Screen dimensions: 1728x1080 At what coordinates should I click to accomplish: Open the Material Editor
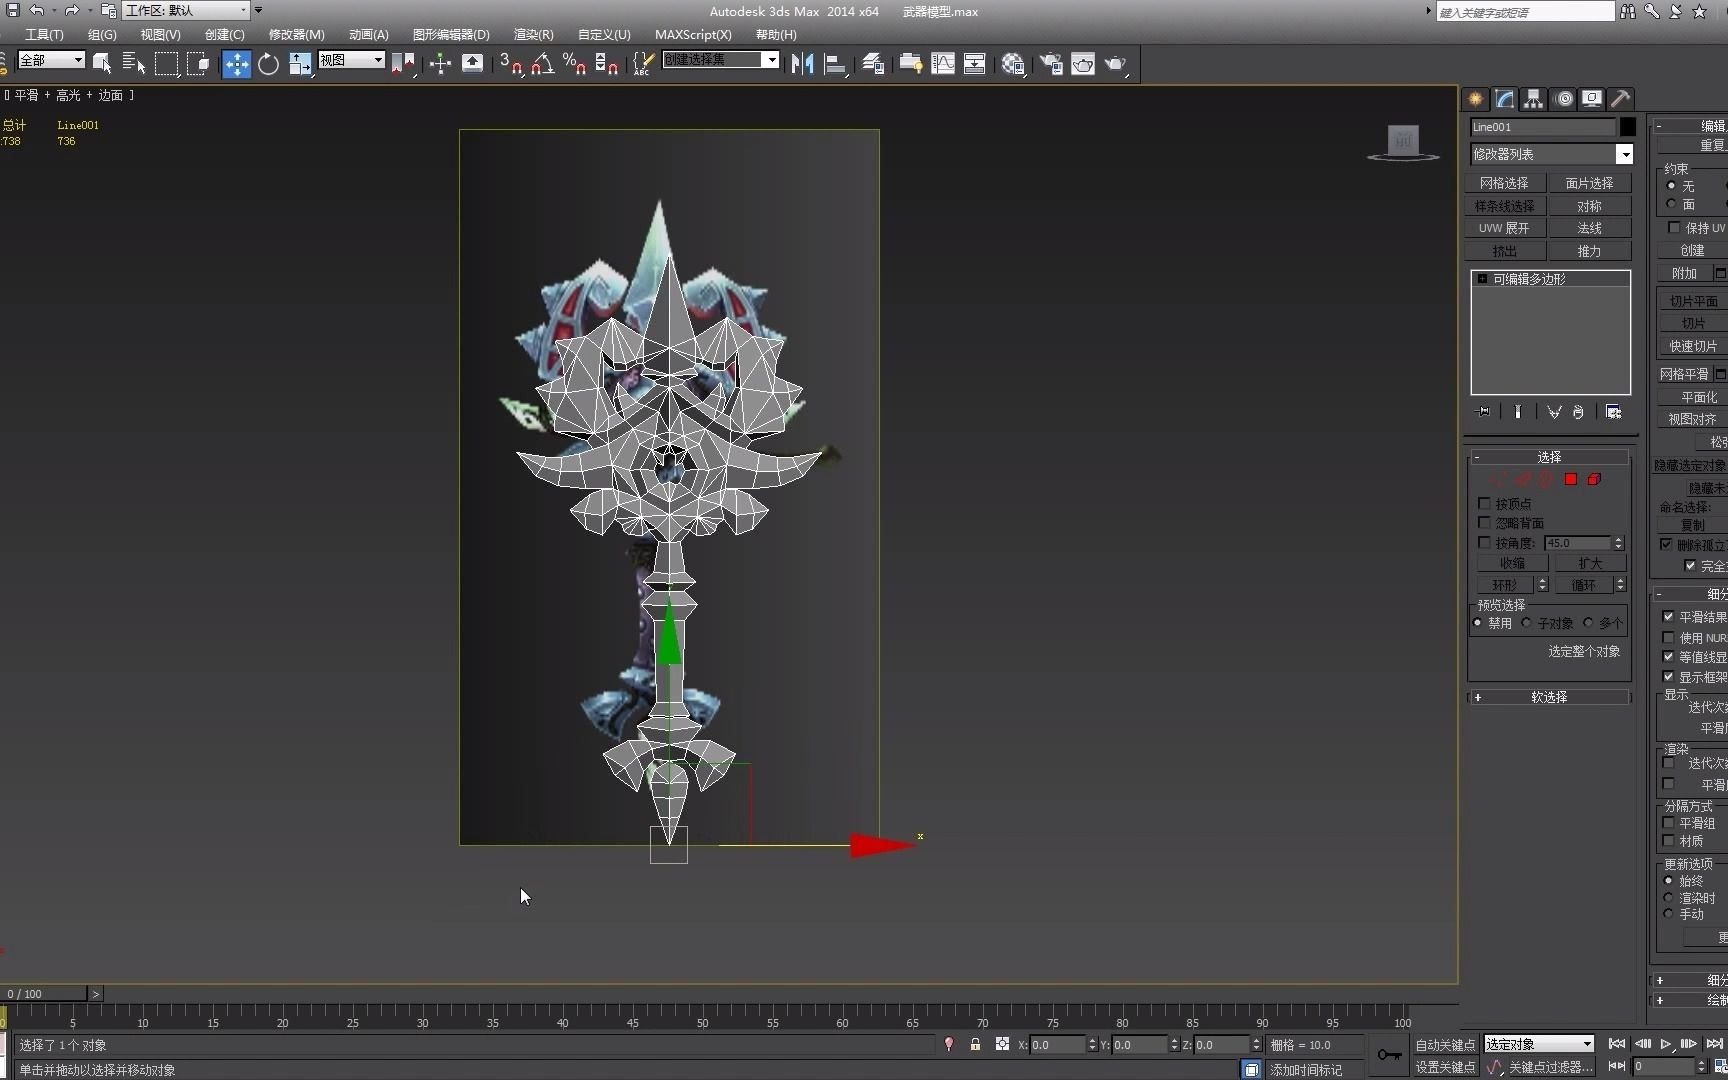[1013, 64]
